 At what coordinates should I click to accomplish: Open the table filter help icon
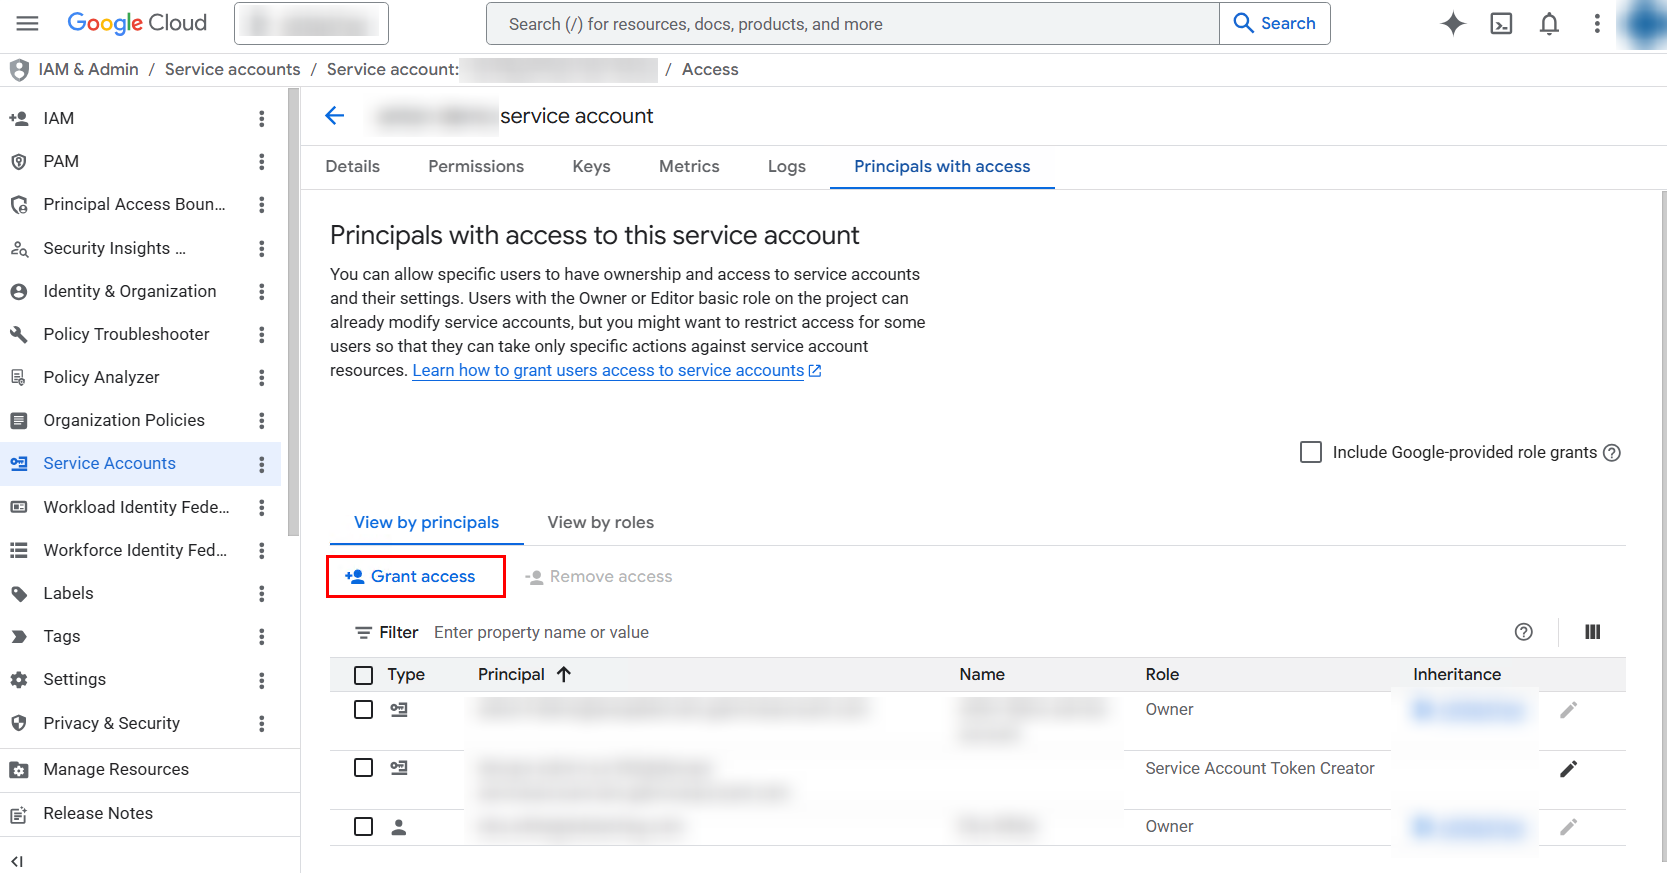click(1524, 632)
